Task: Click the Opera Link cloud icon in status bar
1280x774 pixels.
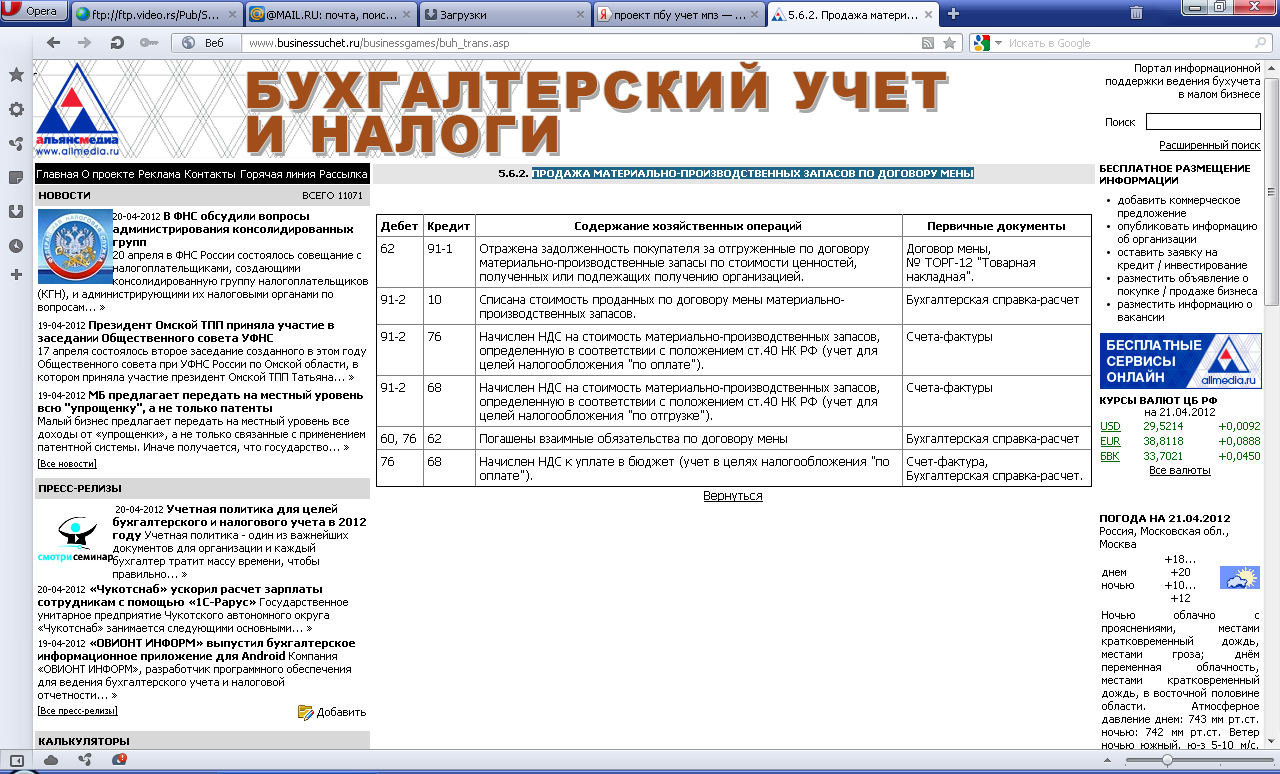Action: tap(51, 761)
